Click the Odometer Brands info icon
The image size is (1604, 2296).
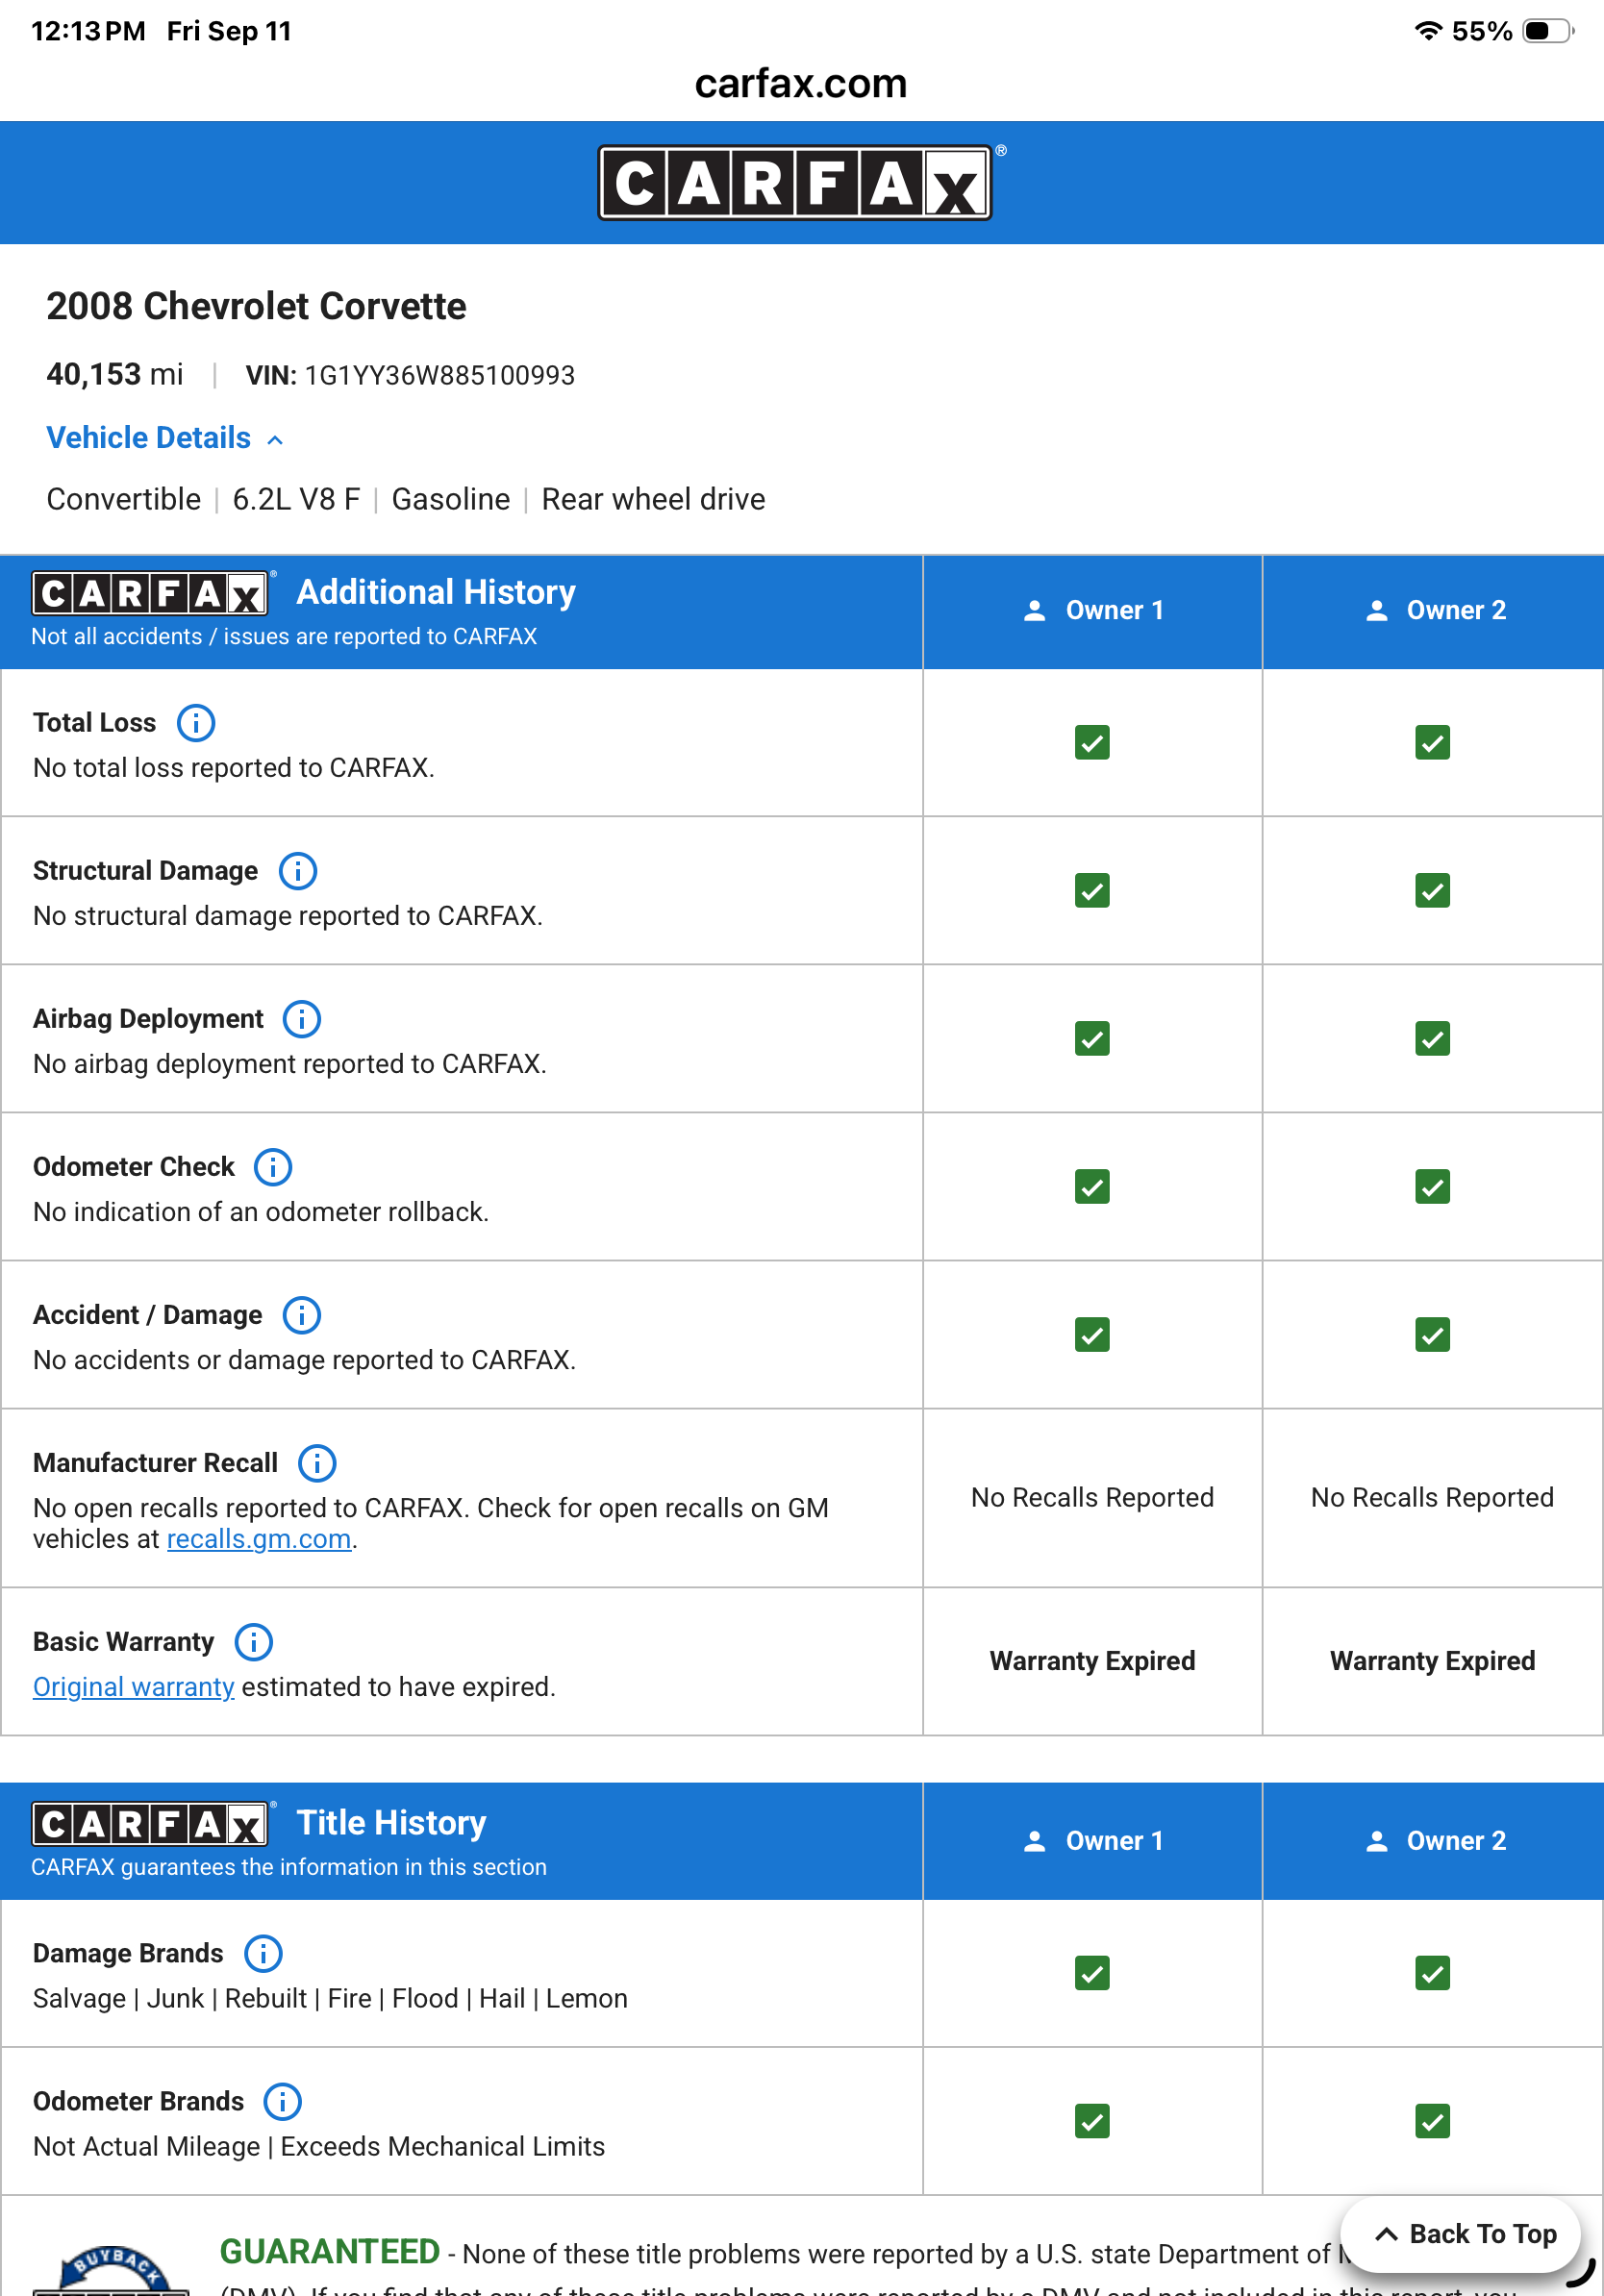(283, 2100)
